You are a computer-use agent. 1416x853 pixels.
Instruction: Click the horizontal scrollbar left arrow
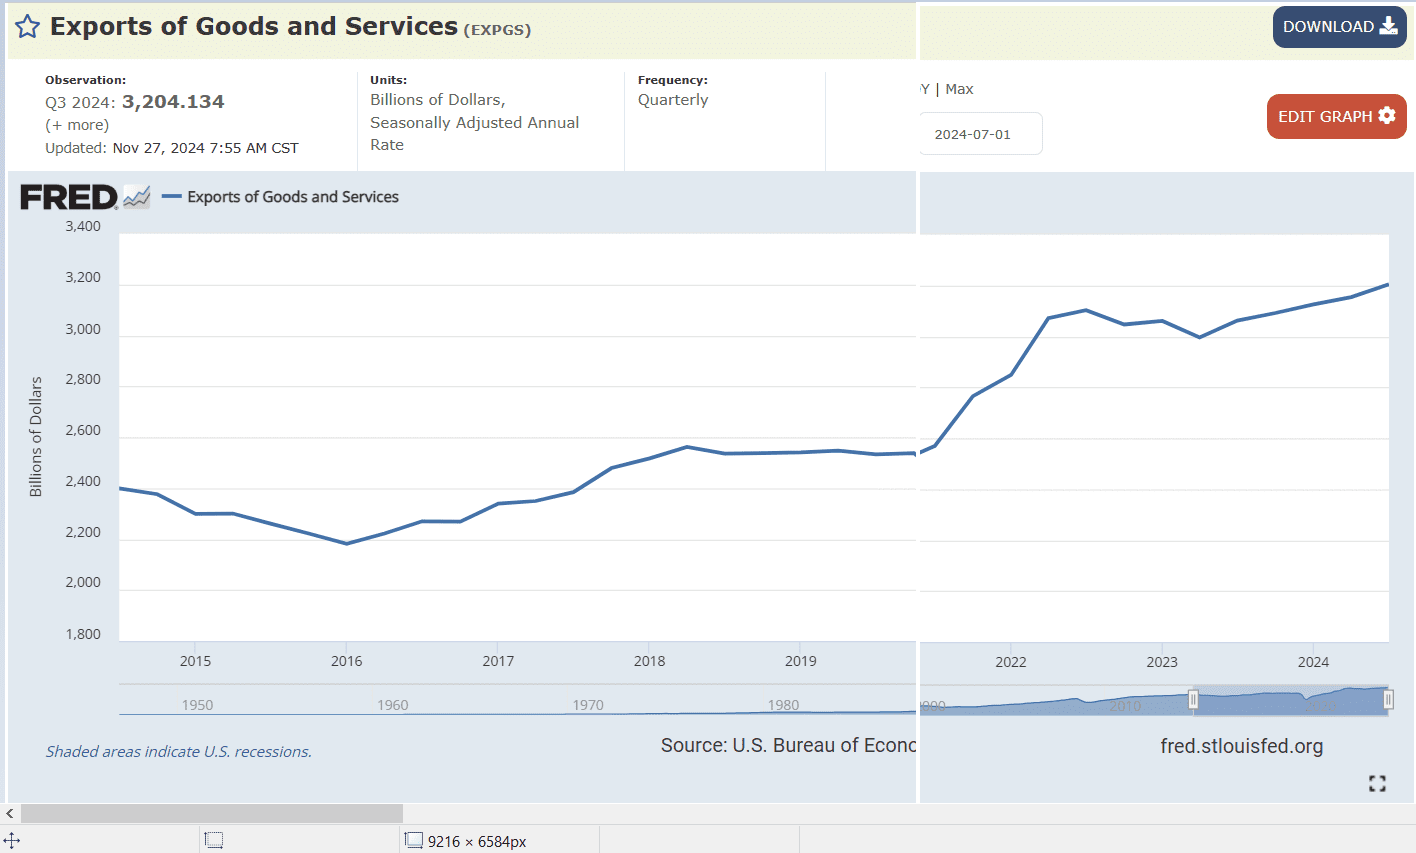coord(10,814)
